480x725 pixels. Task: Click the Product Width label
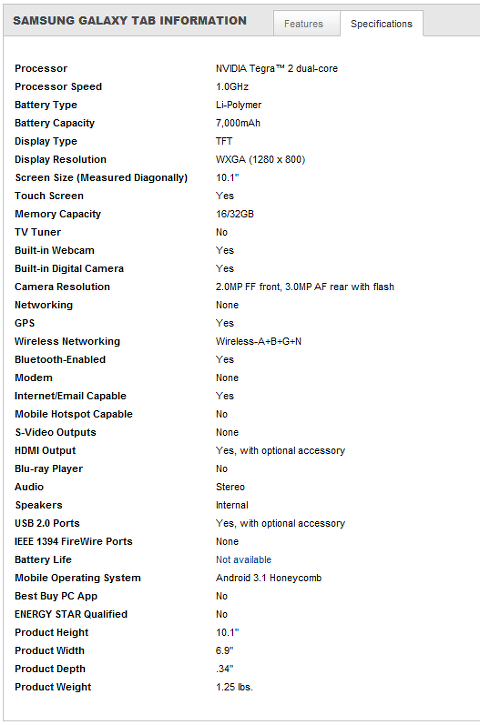[49, 651]
